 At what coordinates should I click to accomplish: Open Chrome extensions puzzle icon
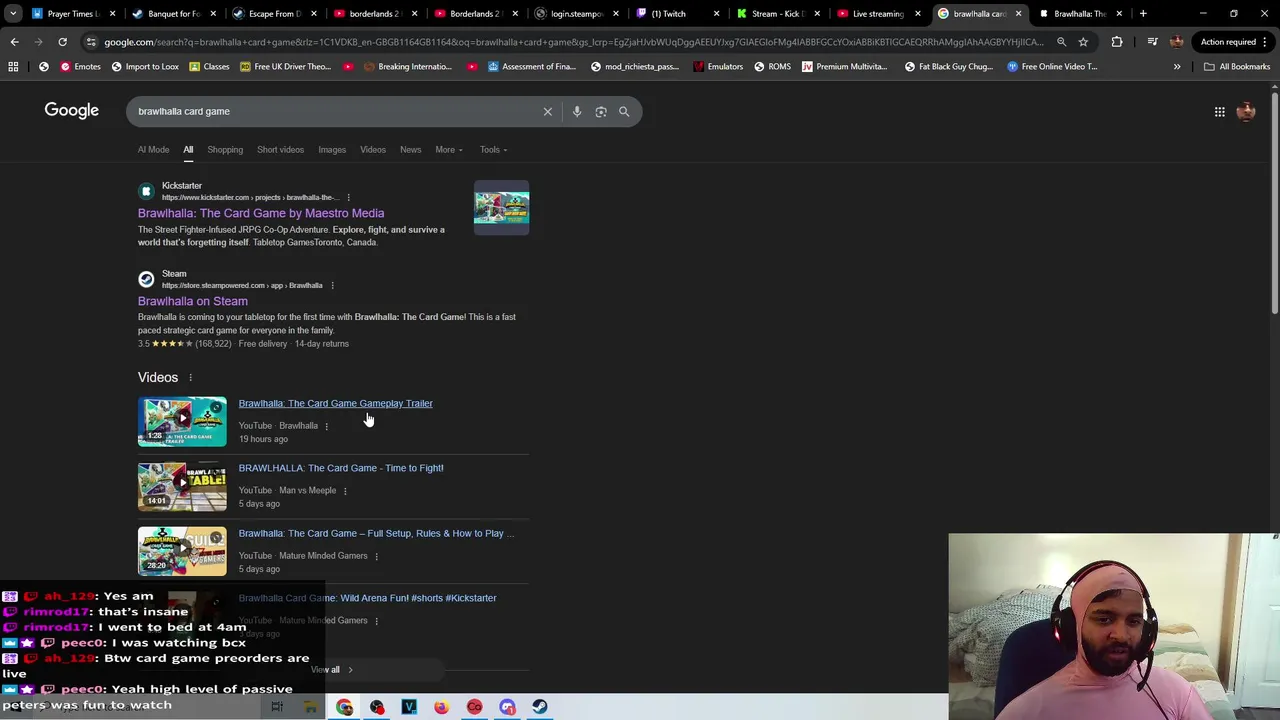(x=1117, y=42)
